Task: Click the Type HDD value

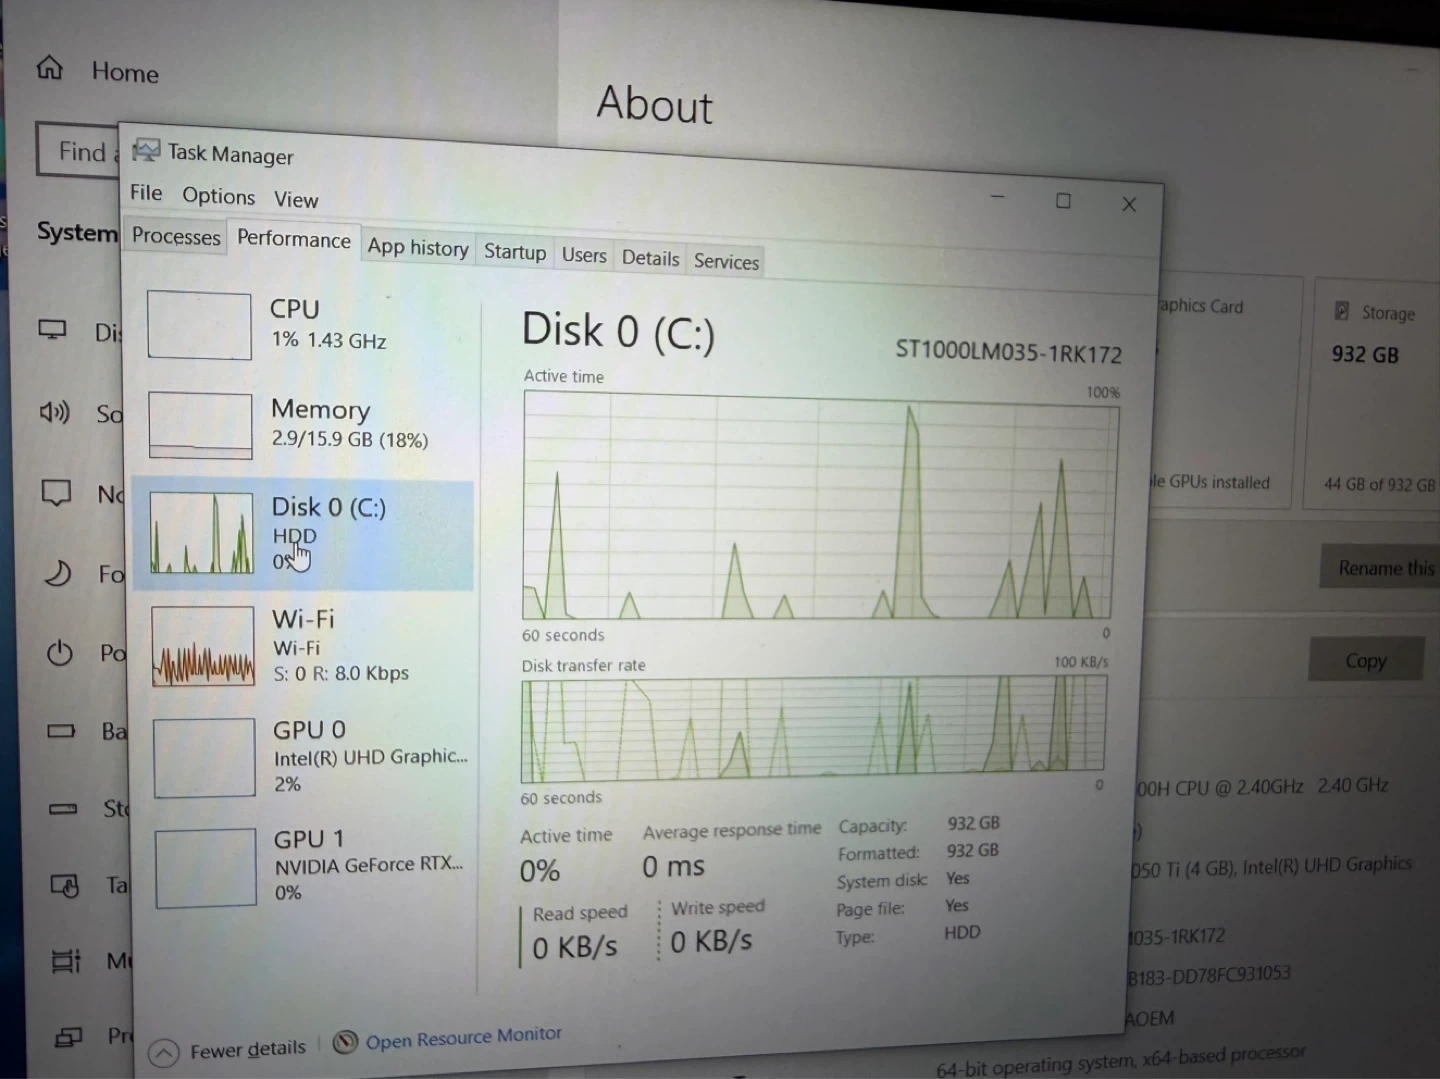Action: point(962,932)
